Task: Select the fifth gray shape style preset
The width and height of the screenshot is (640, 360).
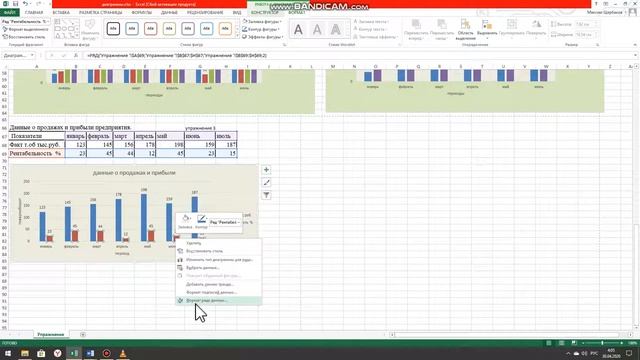Action: [x=188, y=29]
